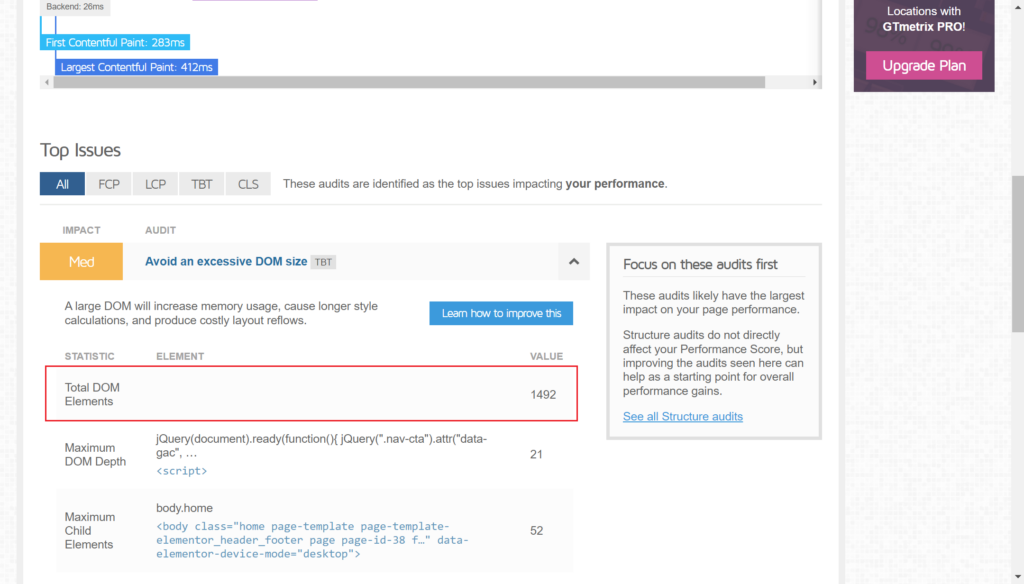This screenshot has height=584, width=1024.
Task: Switch to the FCP filter tab
Action: (108, 183)
